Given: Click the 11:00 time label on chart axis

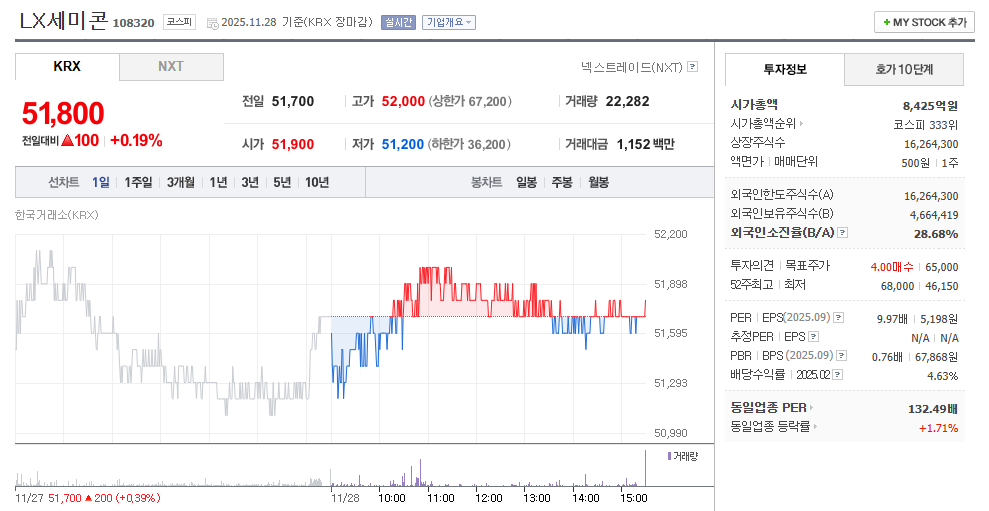Looking at the screenshot, I should [440, 498].
